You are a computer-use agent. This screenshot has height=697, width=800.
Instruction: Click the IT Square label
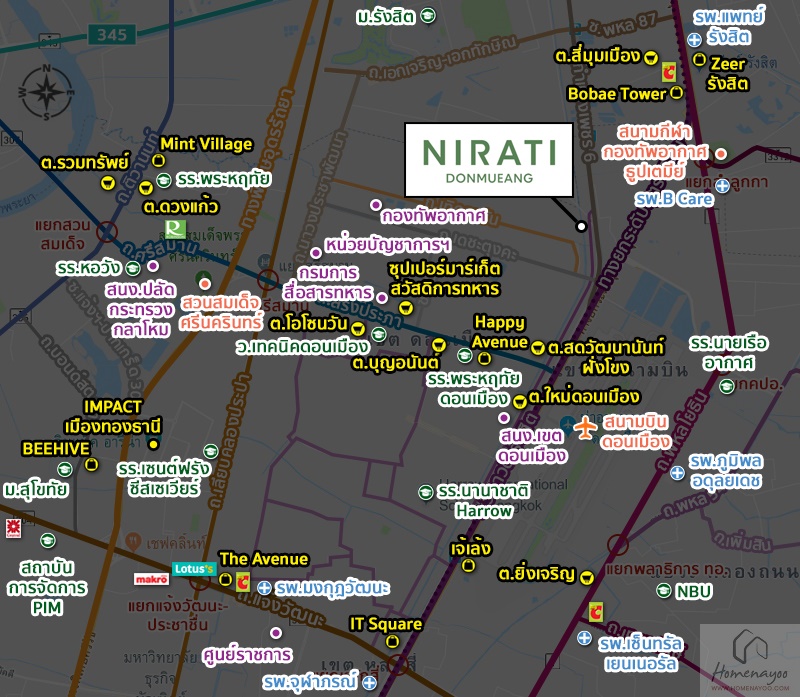click(386, 624)
